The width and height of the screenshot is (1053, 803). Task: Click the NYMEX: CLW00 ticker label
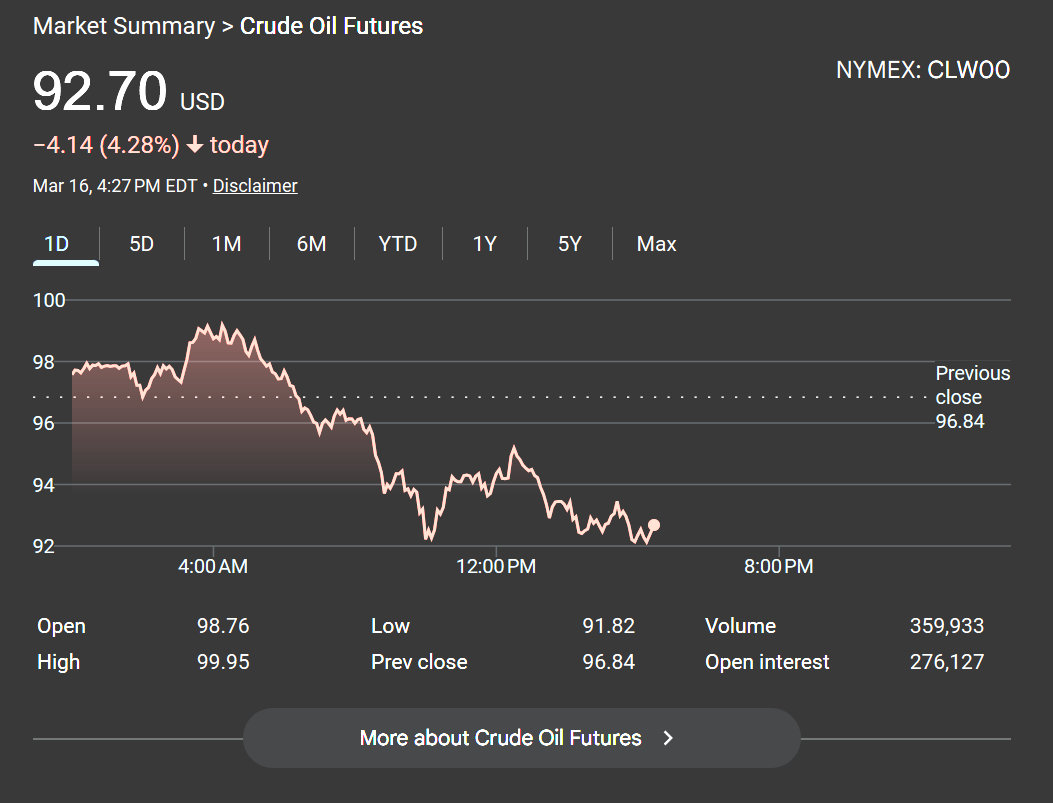click(x=922, y=70)
